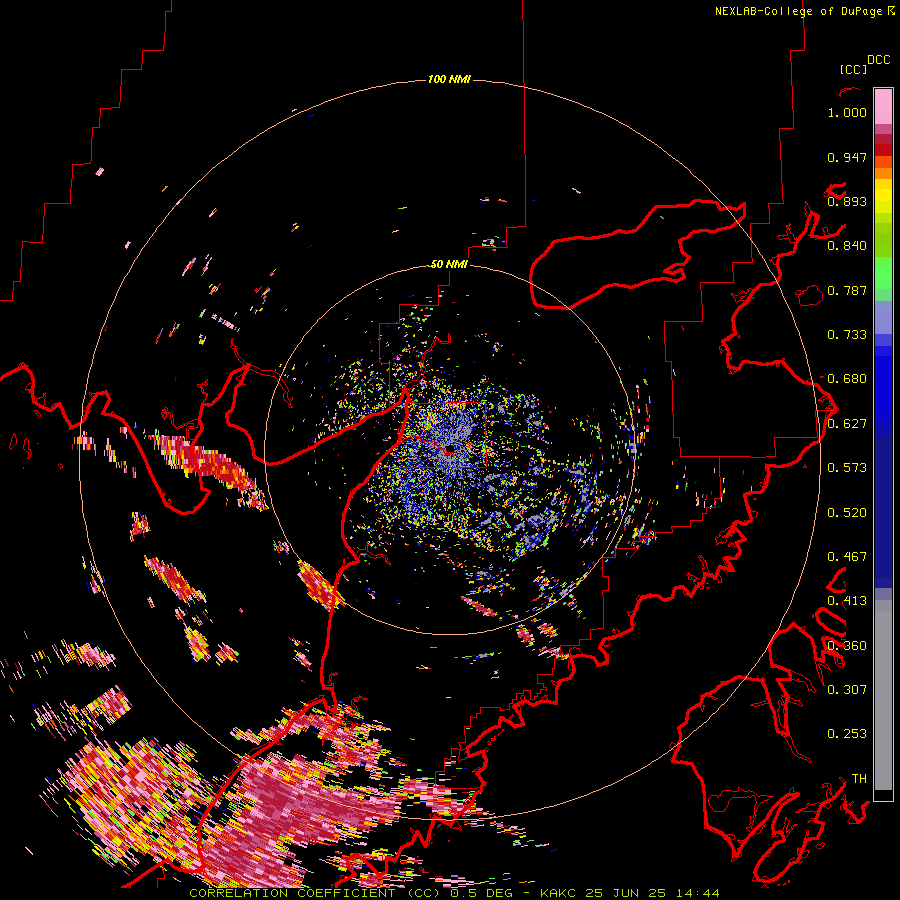Click the black radar site dot at the map center
This screenshot has width=900, height=900.
pos(450,448)
